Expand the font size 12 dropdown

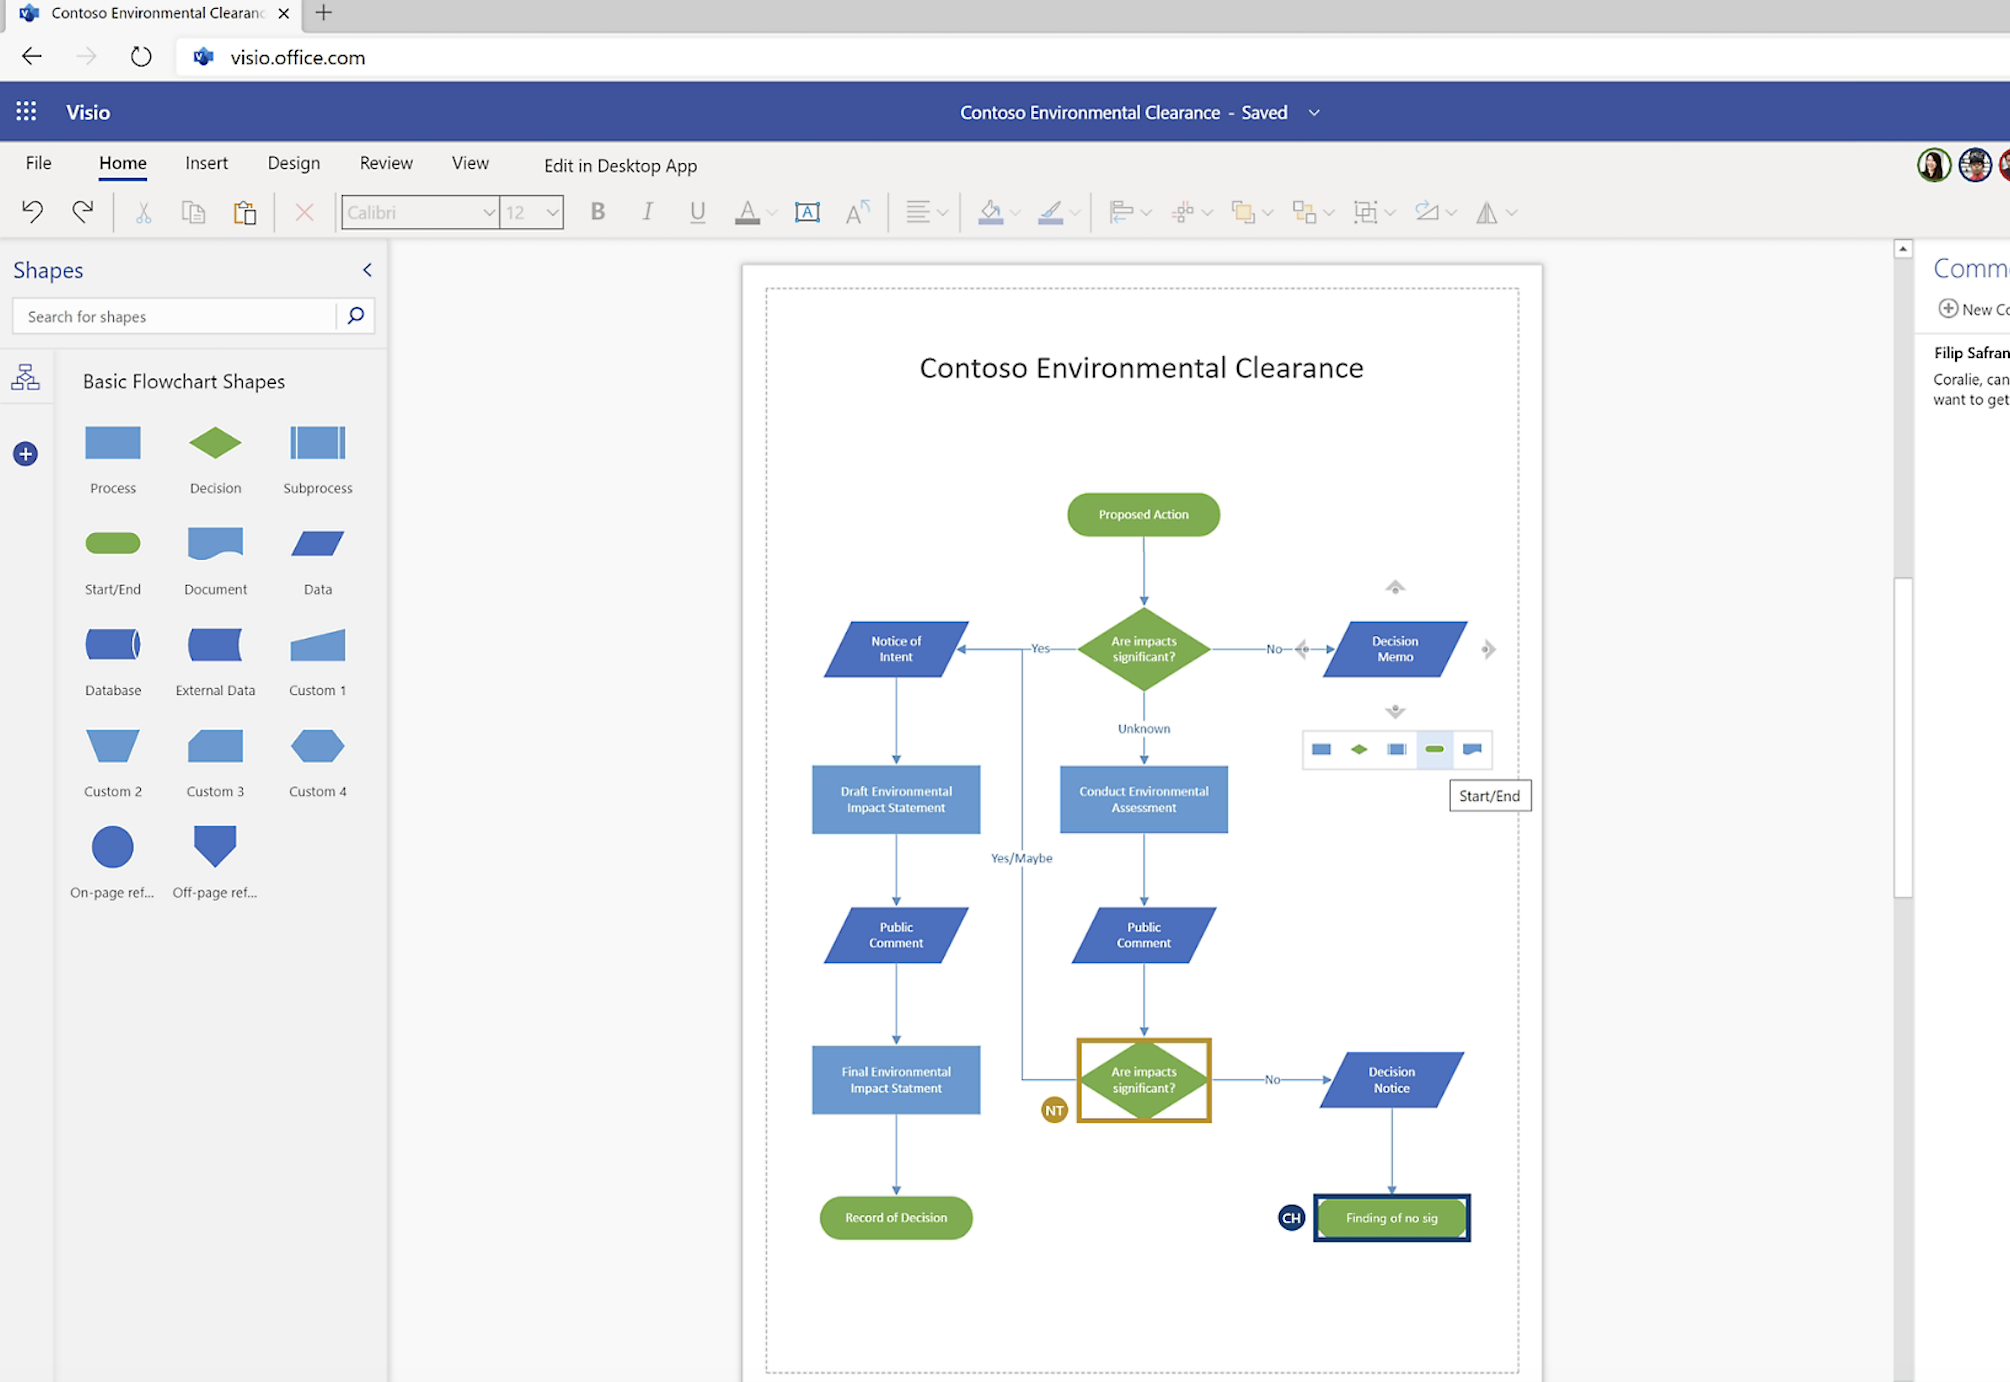pyautogui.click(x=551, y=212)
